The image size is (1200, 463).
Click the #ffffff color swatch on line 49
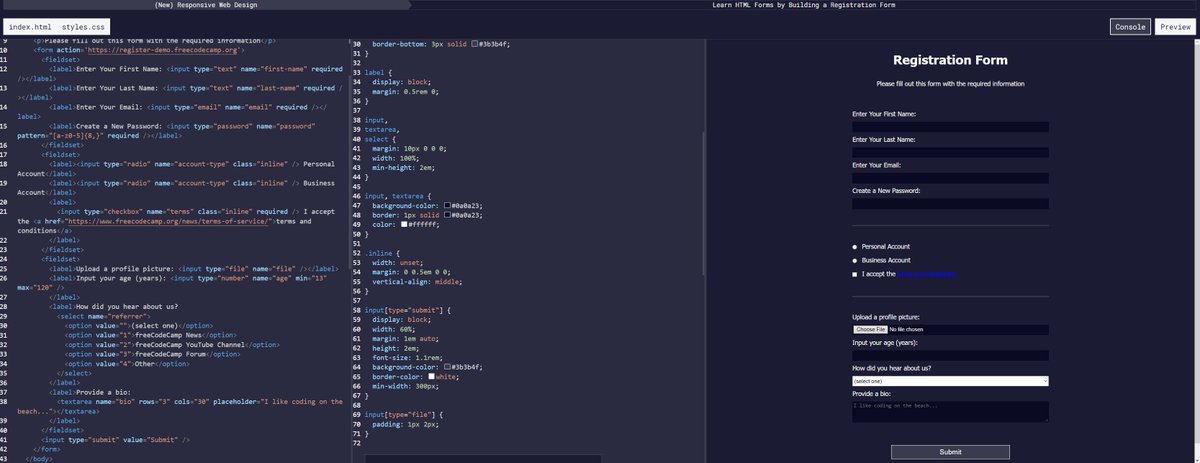(x=403, y=223)
